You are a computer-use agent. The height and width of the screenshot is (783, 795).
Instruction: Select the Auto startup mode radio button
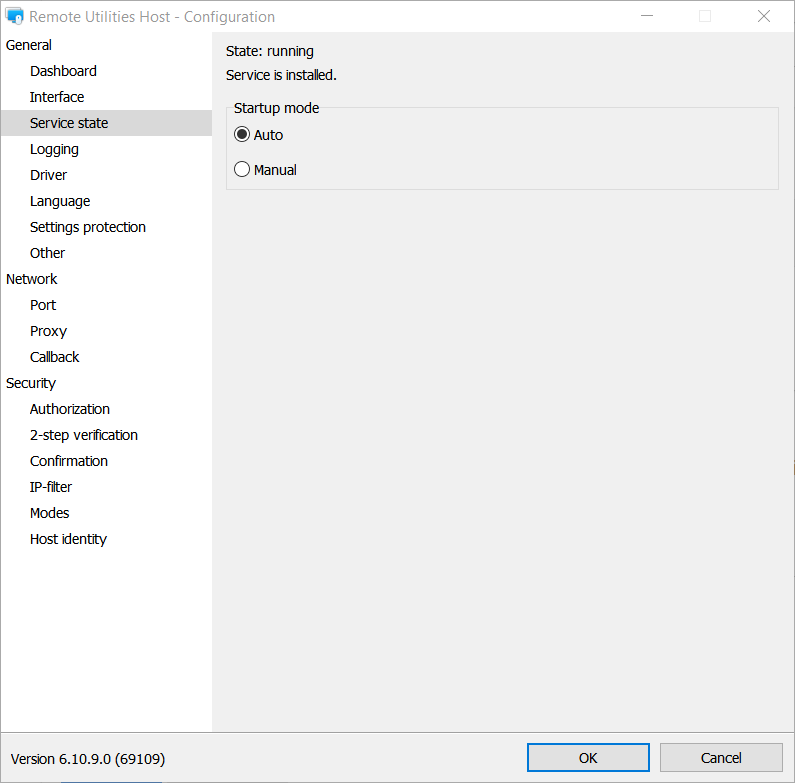coord(242,135)
